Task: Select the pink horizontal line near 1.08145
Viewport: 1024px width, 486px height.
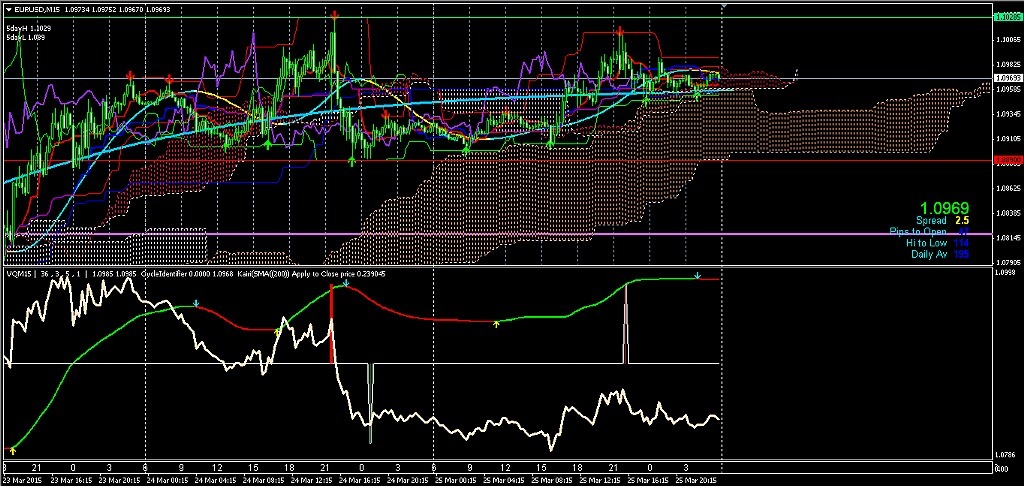Action: click(496, 233)
